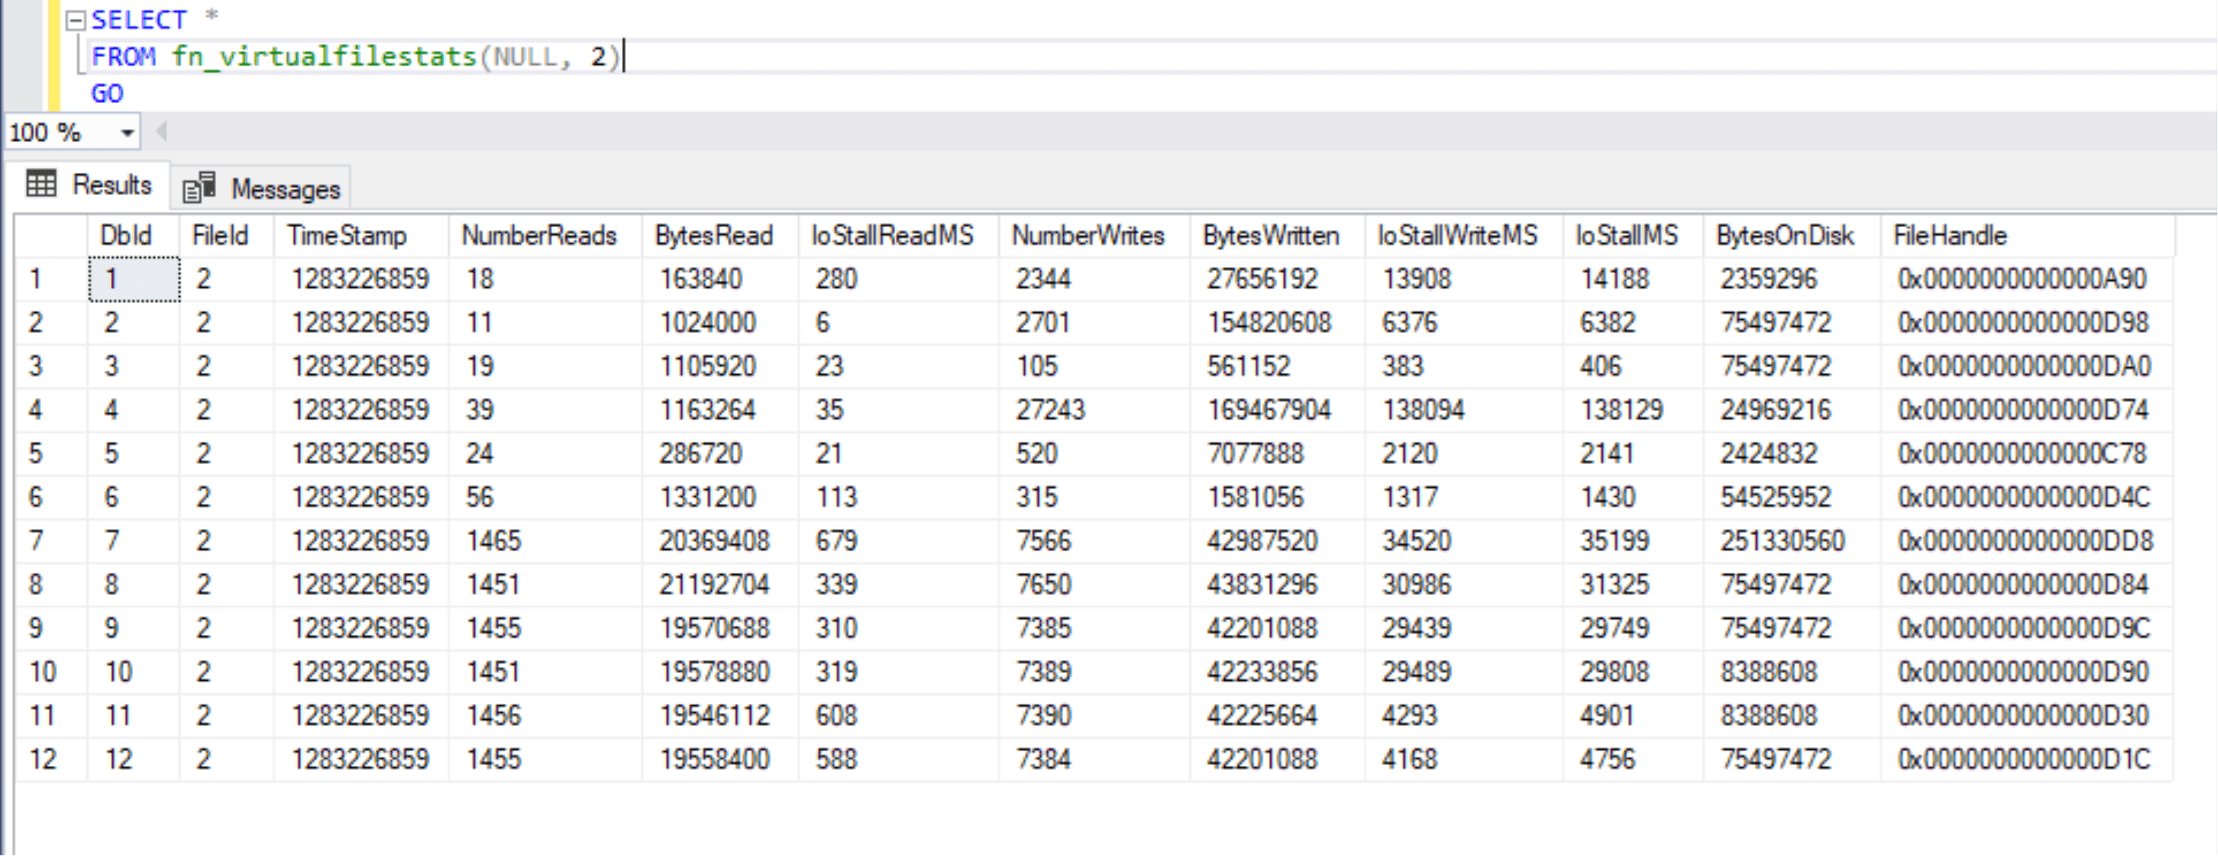2218x856 pixels.
Task: Switch to the Results tab
Action: click(111, 185)
